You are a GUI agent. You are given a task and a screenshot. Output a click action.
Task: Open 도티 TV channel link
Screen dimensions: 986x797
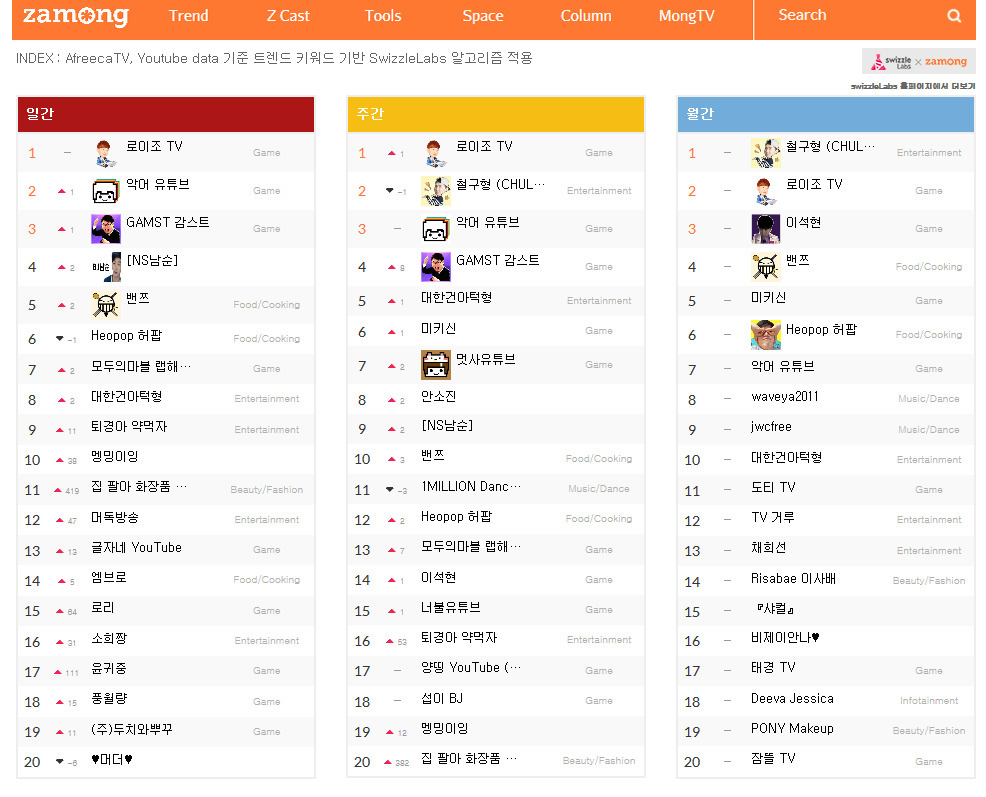pyautogui.click(x=773, y=487)
